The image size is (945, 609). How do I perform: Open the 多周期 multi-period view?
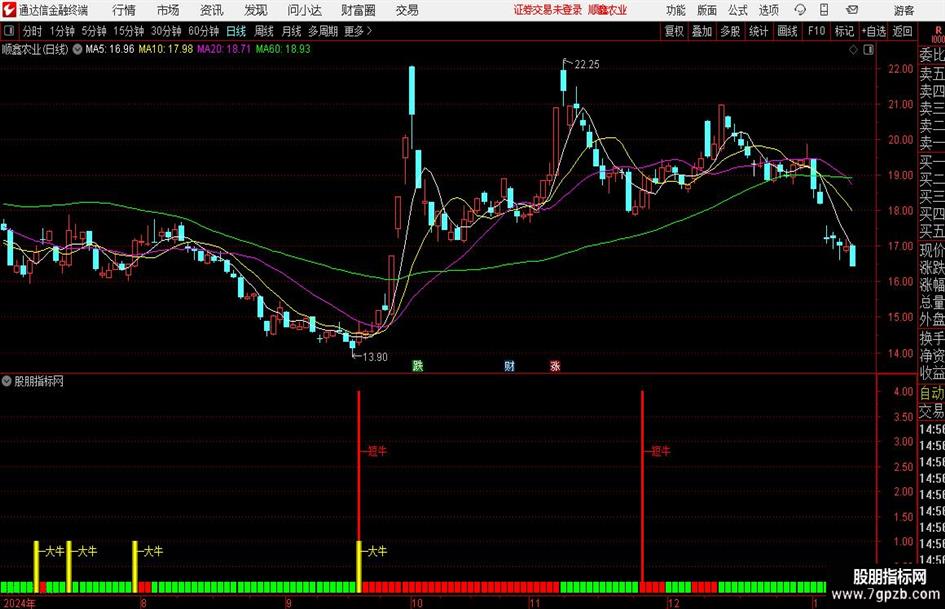(323, 31)
